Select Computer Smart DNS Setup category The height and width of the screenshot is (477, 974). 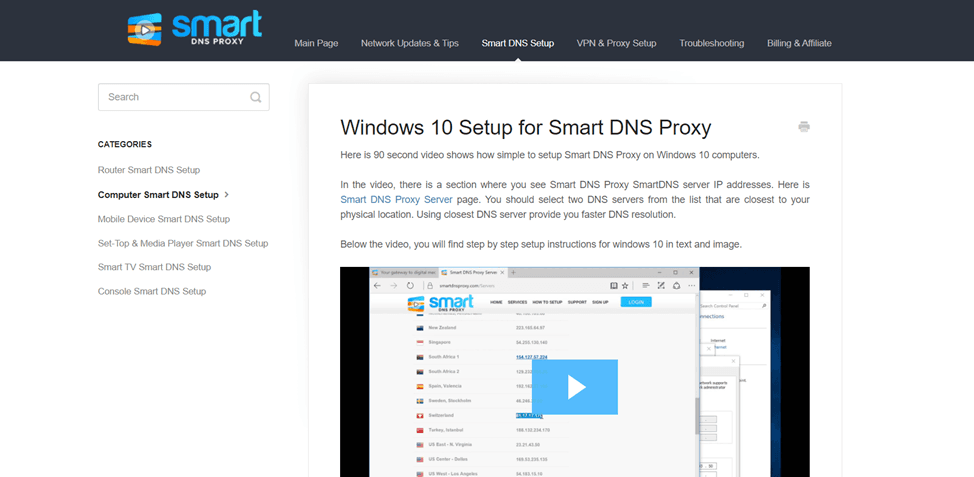(x=158, y=194)
